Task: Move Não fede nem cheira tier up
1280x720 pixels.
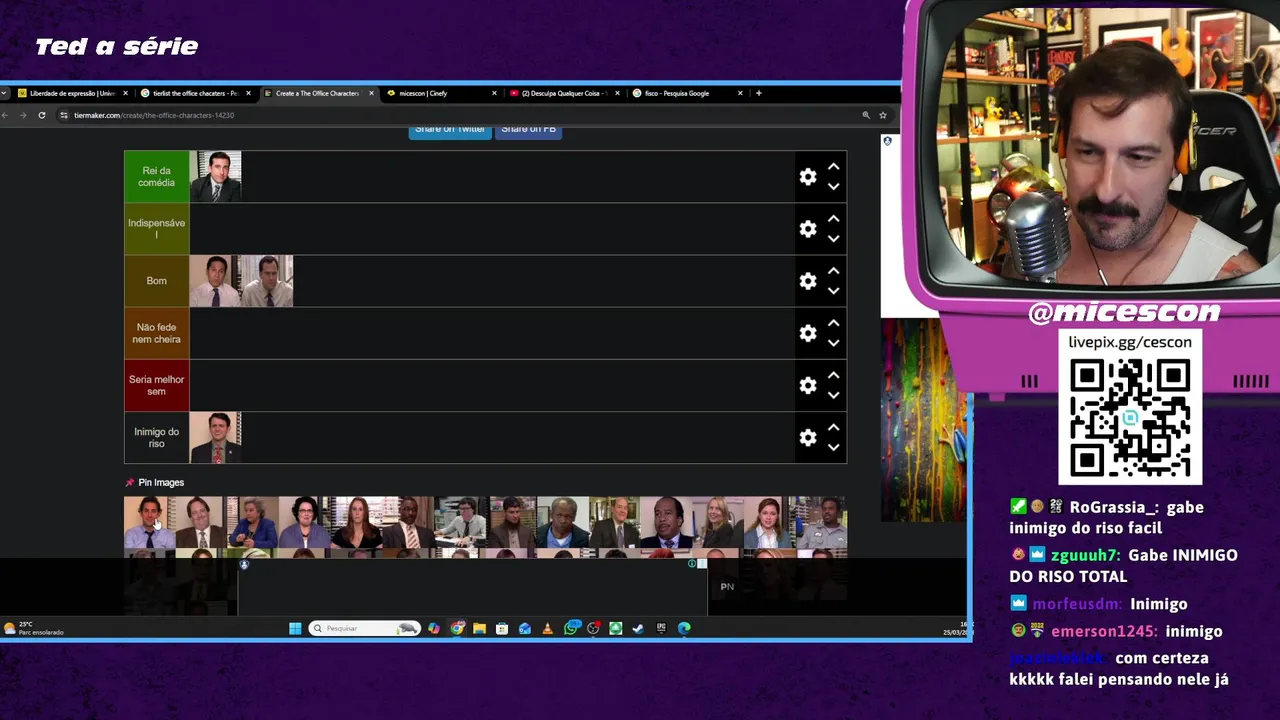Action: 833,323
